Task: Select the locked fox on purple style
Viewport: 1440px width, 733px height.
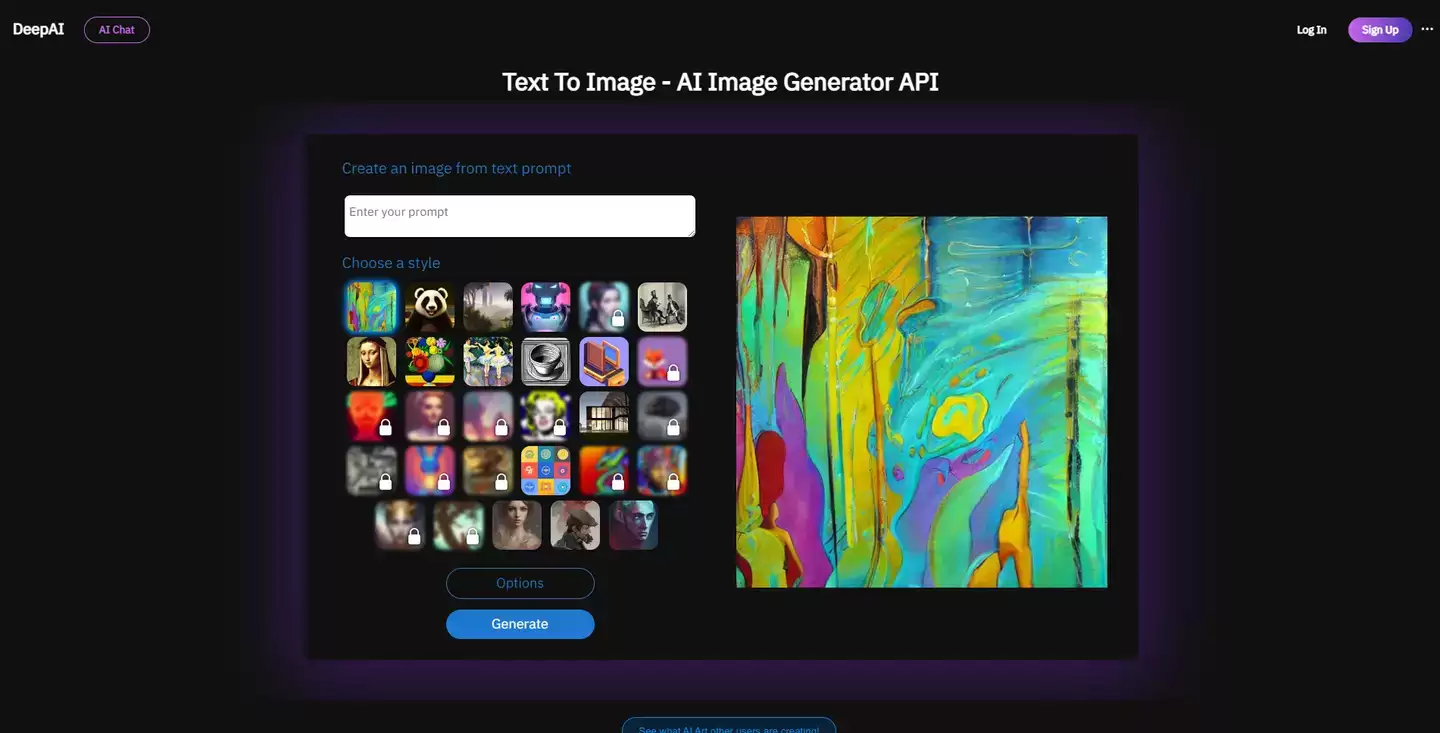Action: [x=662, y=361]
